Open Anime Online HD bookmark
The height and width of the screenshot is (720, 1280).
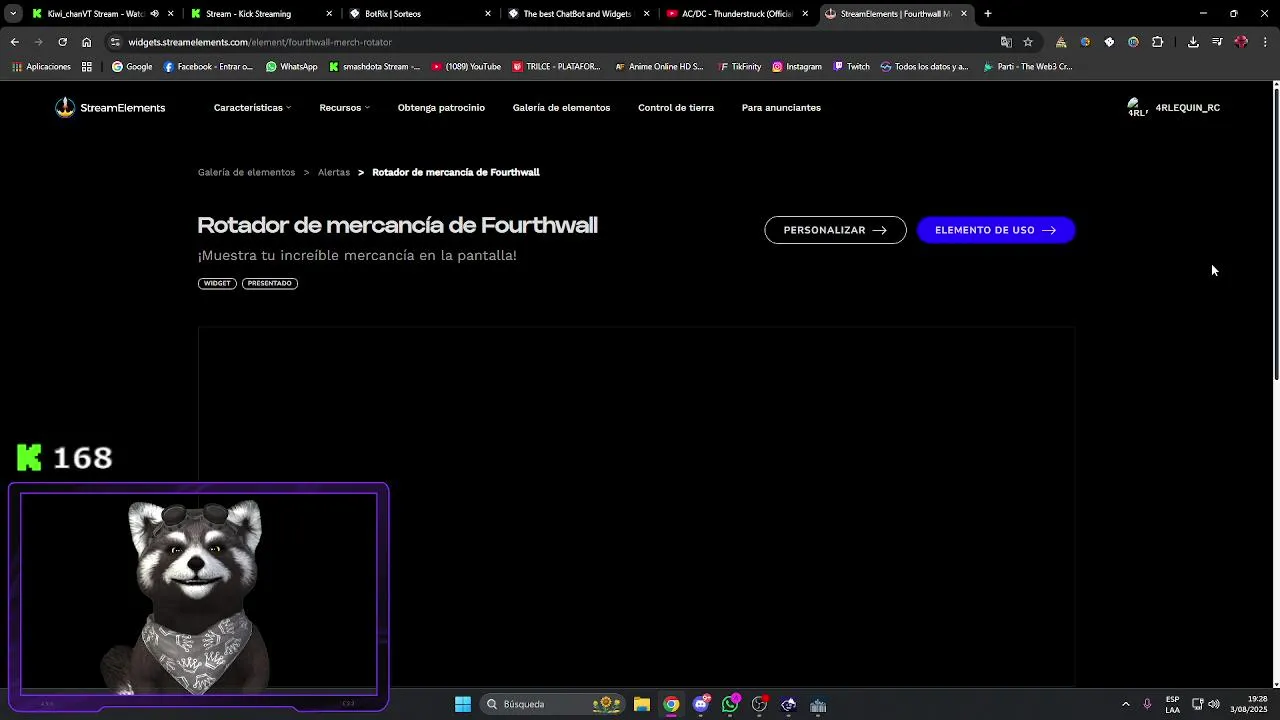coord(659,67)
